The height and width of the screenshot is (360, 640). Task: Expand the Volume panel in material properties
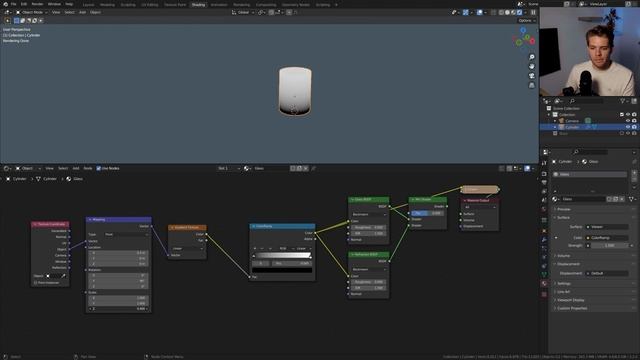563,256
